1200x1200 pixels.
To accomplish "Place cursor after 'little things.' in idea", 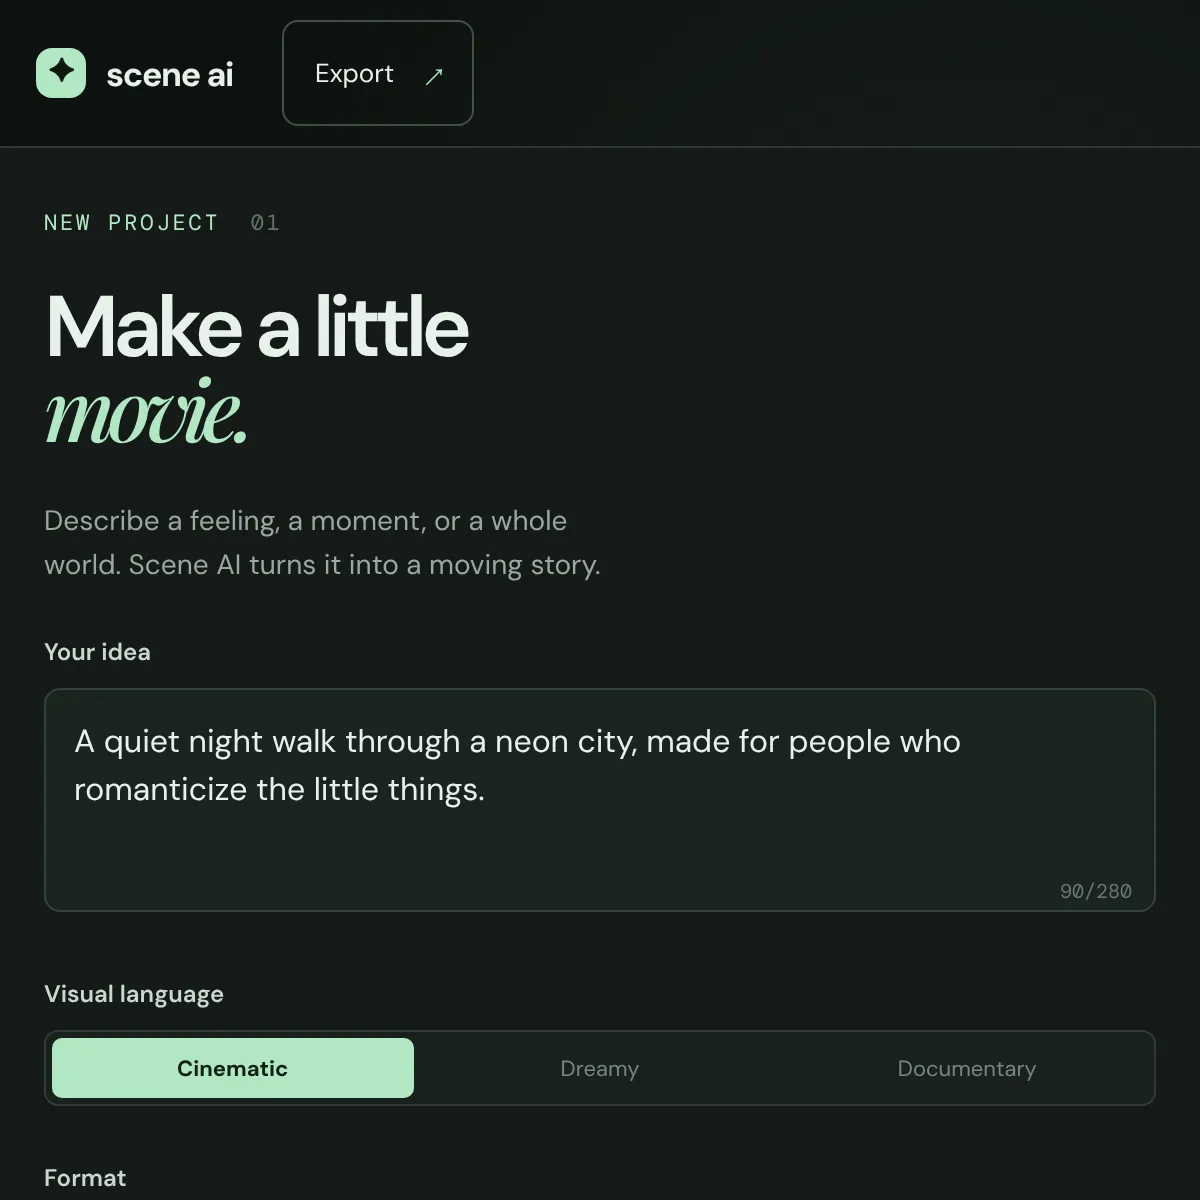I will click(487, 790).
